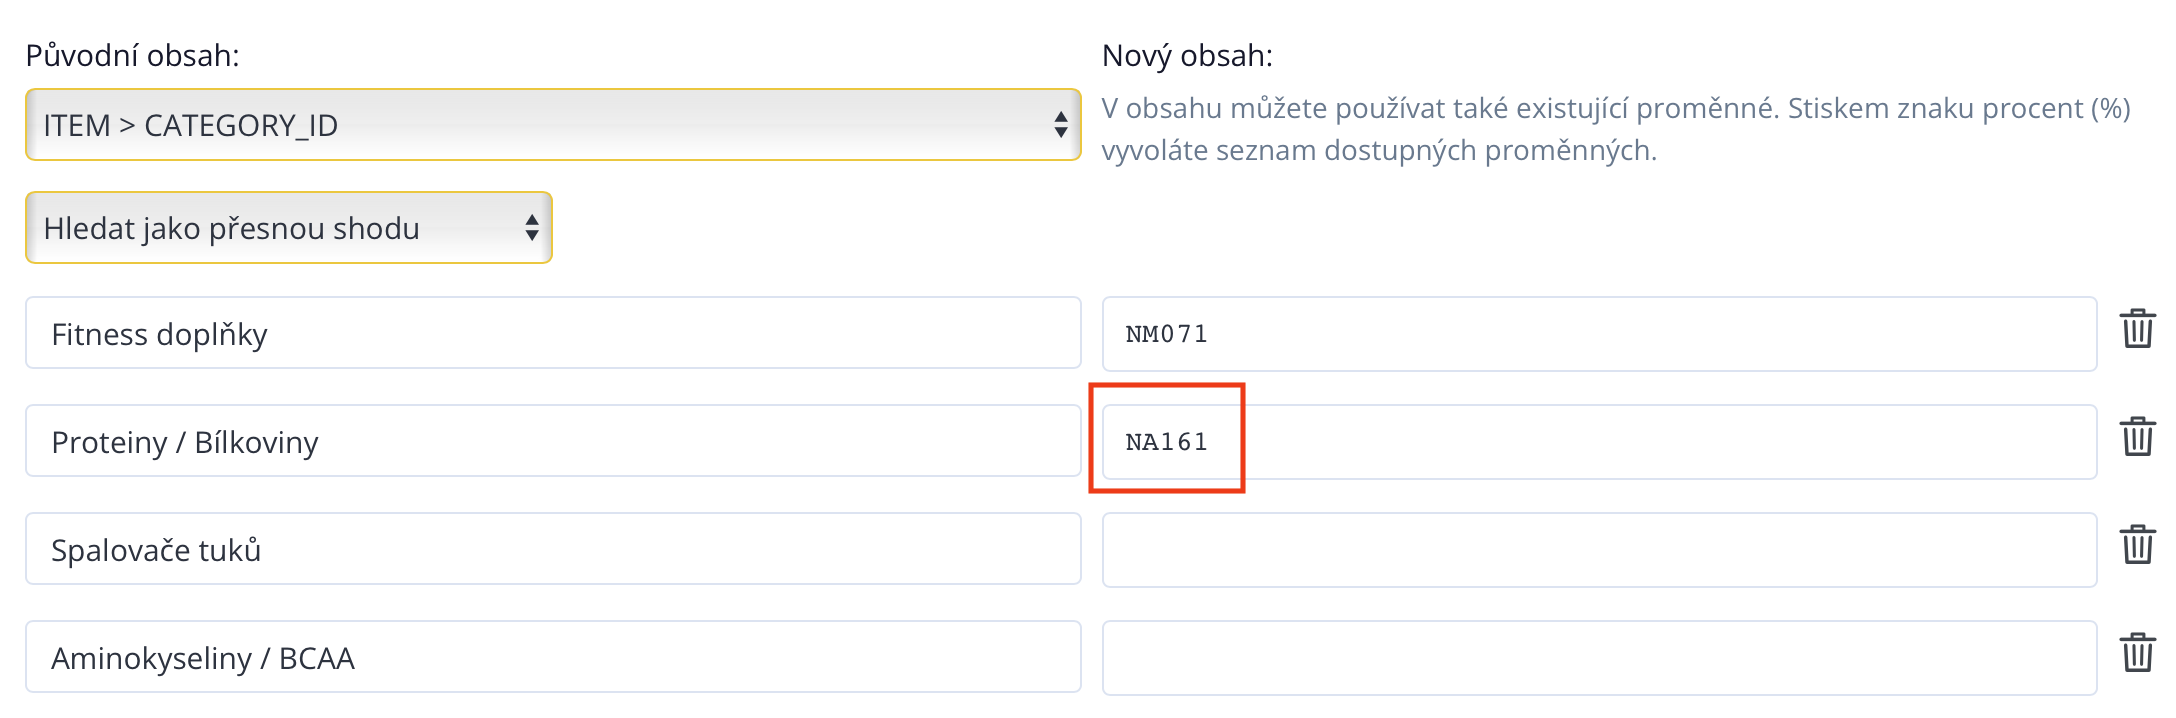The height and width of the screenshot is (718, 2176).
Task: Click the ITEM > CATEGORY_ID text
Action: point(190,125)
